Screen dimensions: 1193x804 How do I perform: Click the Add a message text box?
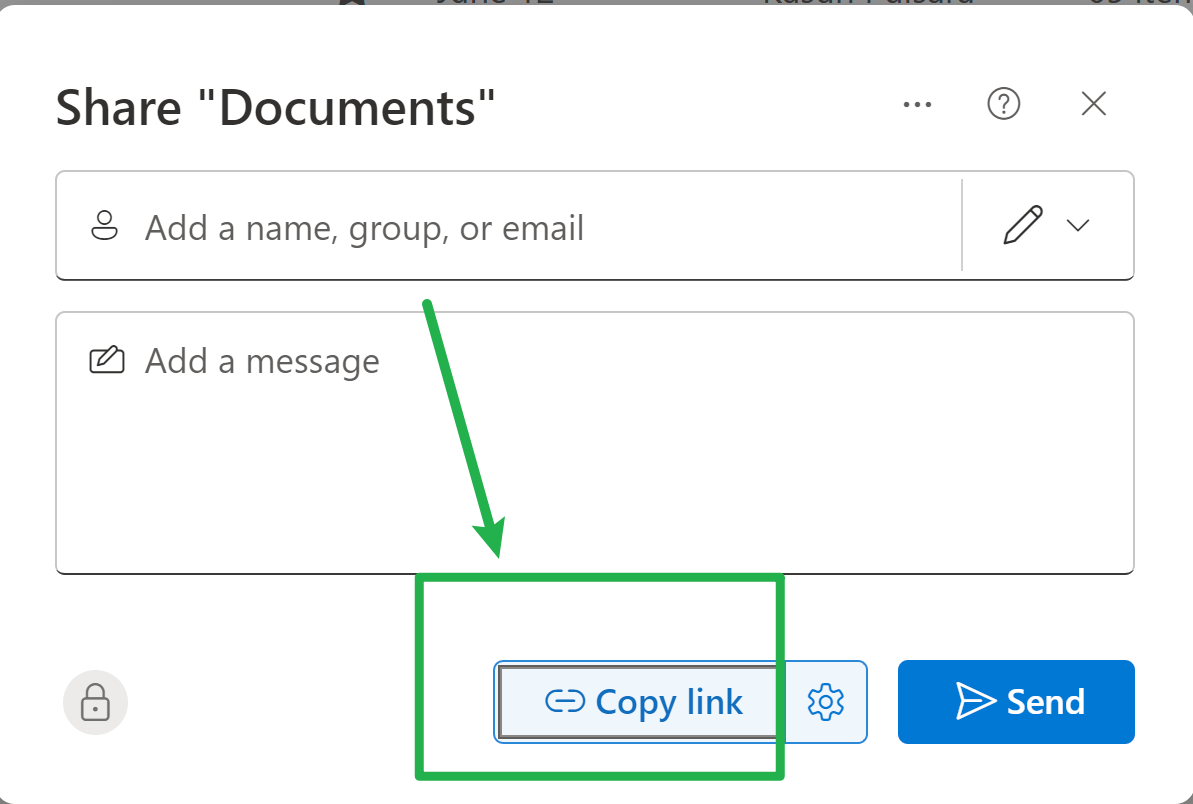tap(595, 443)
